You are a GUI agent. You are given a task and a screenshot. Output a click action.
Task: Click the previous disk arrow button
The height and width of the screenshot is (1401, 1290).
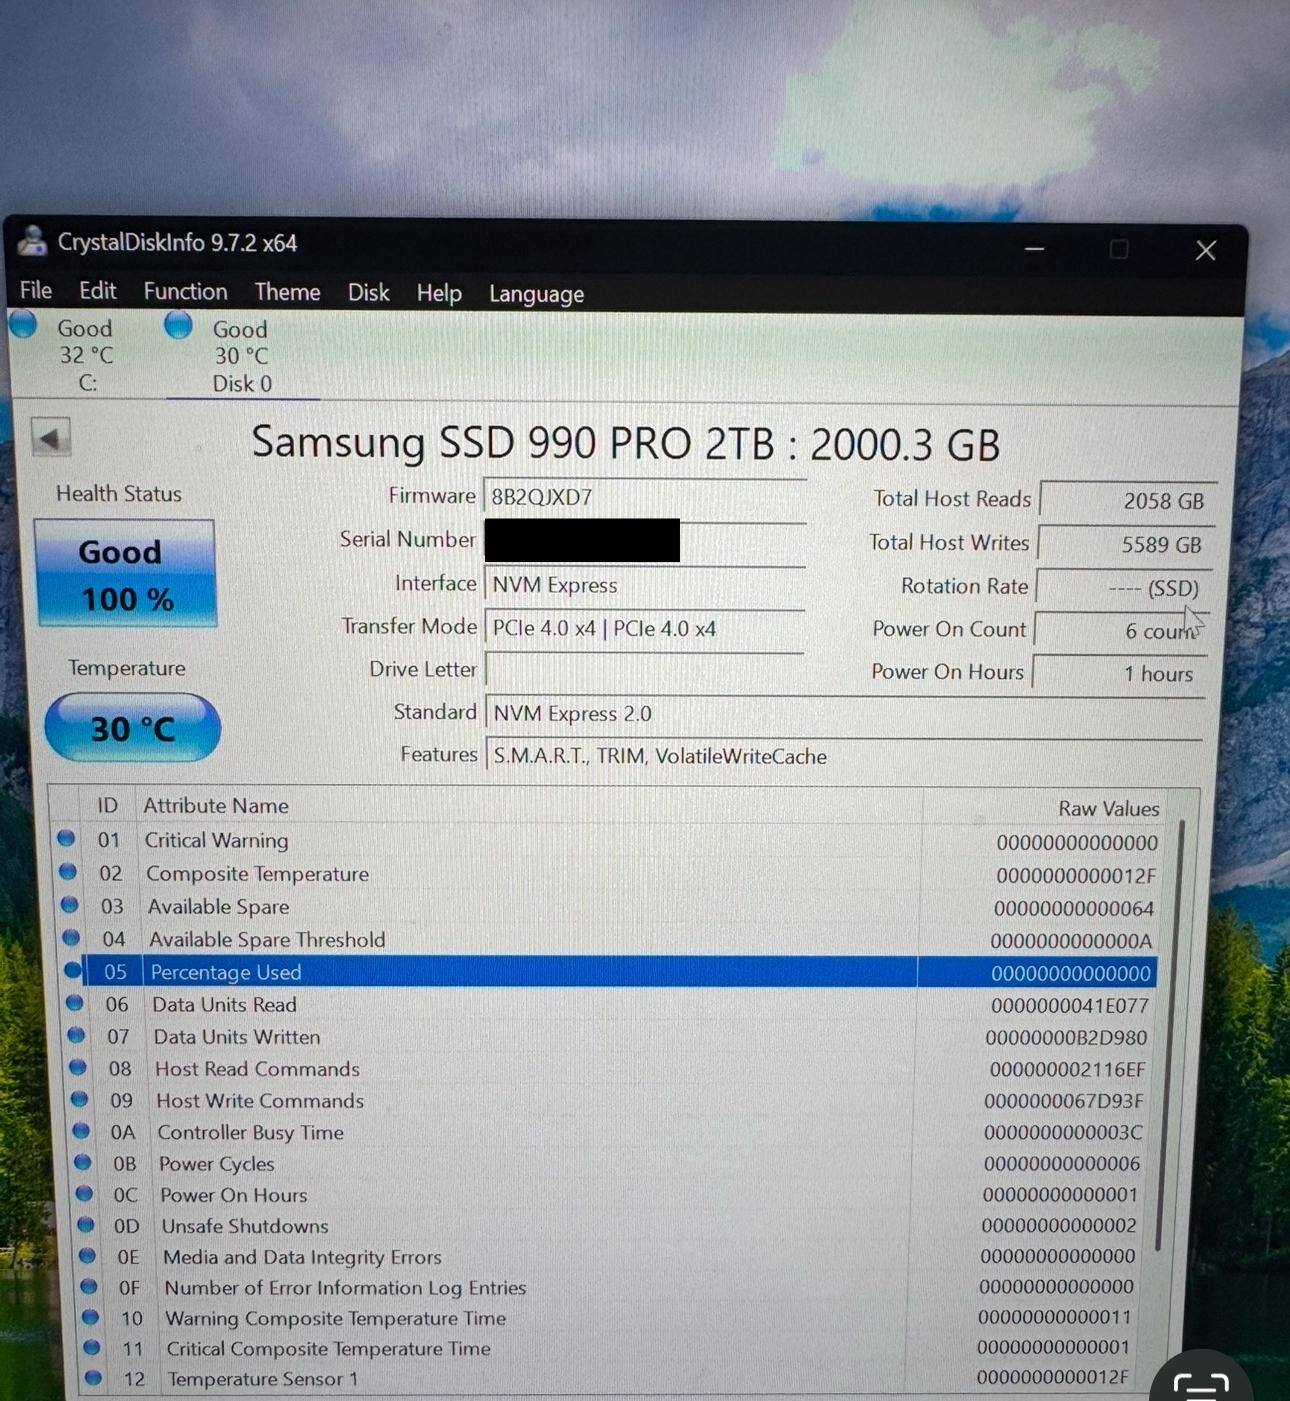pyautogui.click(x=50, y=438)
